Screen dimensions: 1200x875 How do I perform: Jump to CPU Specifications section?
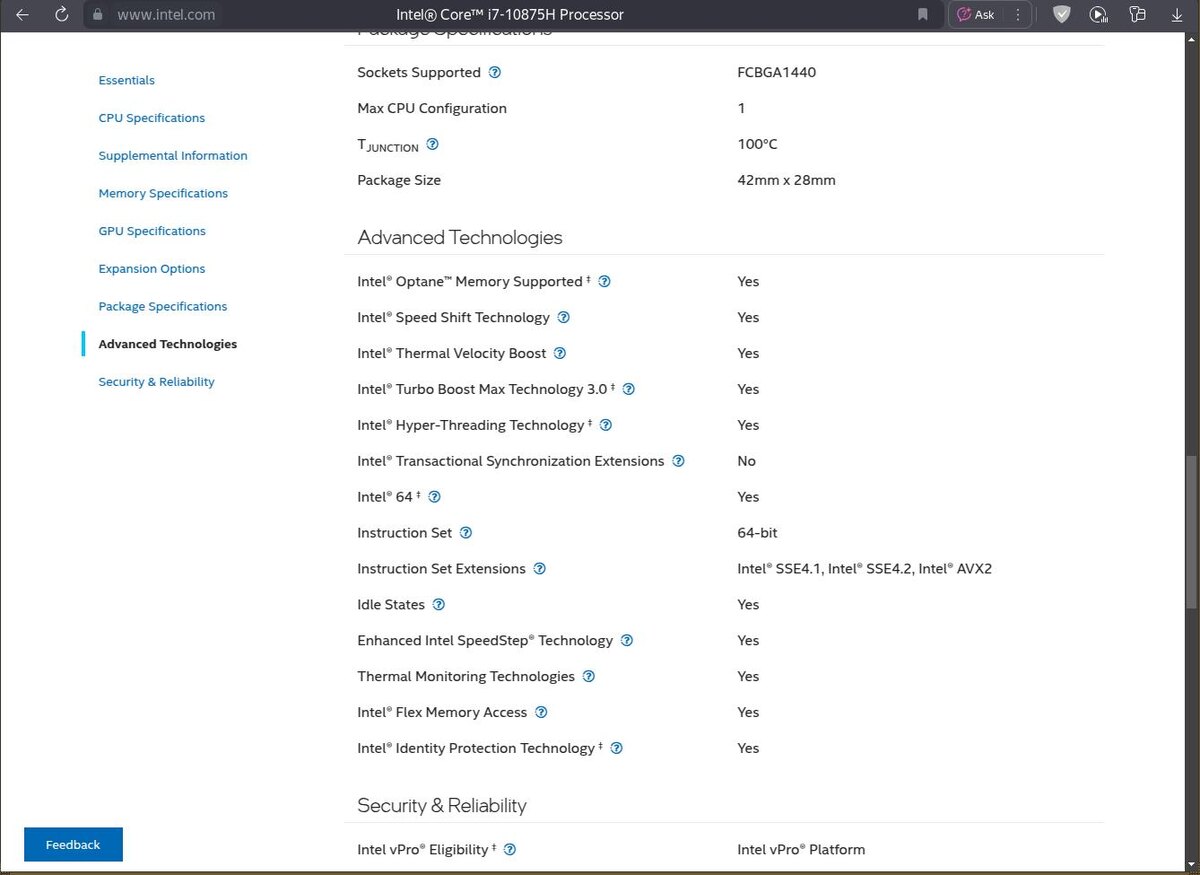151,118
